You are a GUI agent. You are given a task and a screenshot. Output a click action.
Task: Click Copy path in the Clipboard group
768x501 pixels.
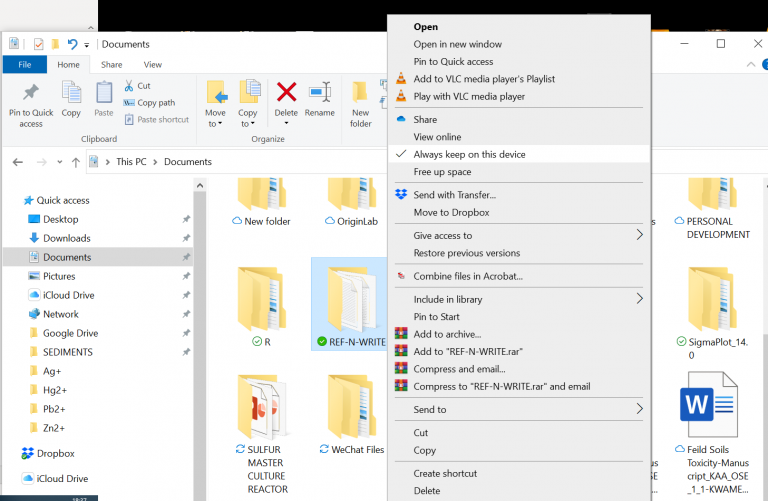click(155, 103)
